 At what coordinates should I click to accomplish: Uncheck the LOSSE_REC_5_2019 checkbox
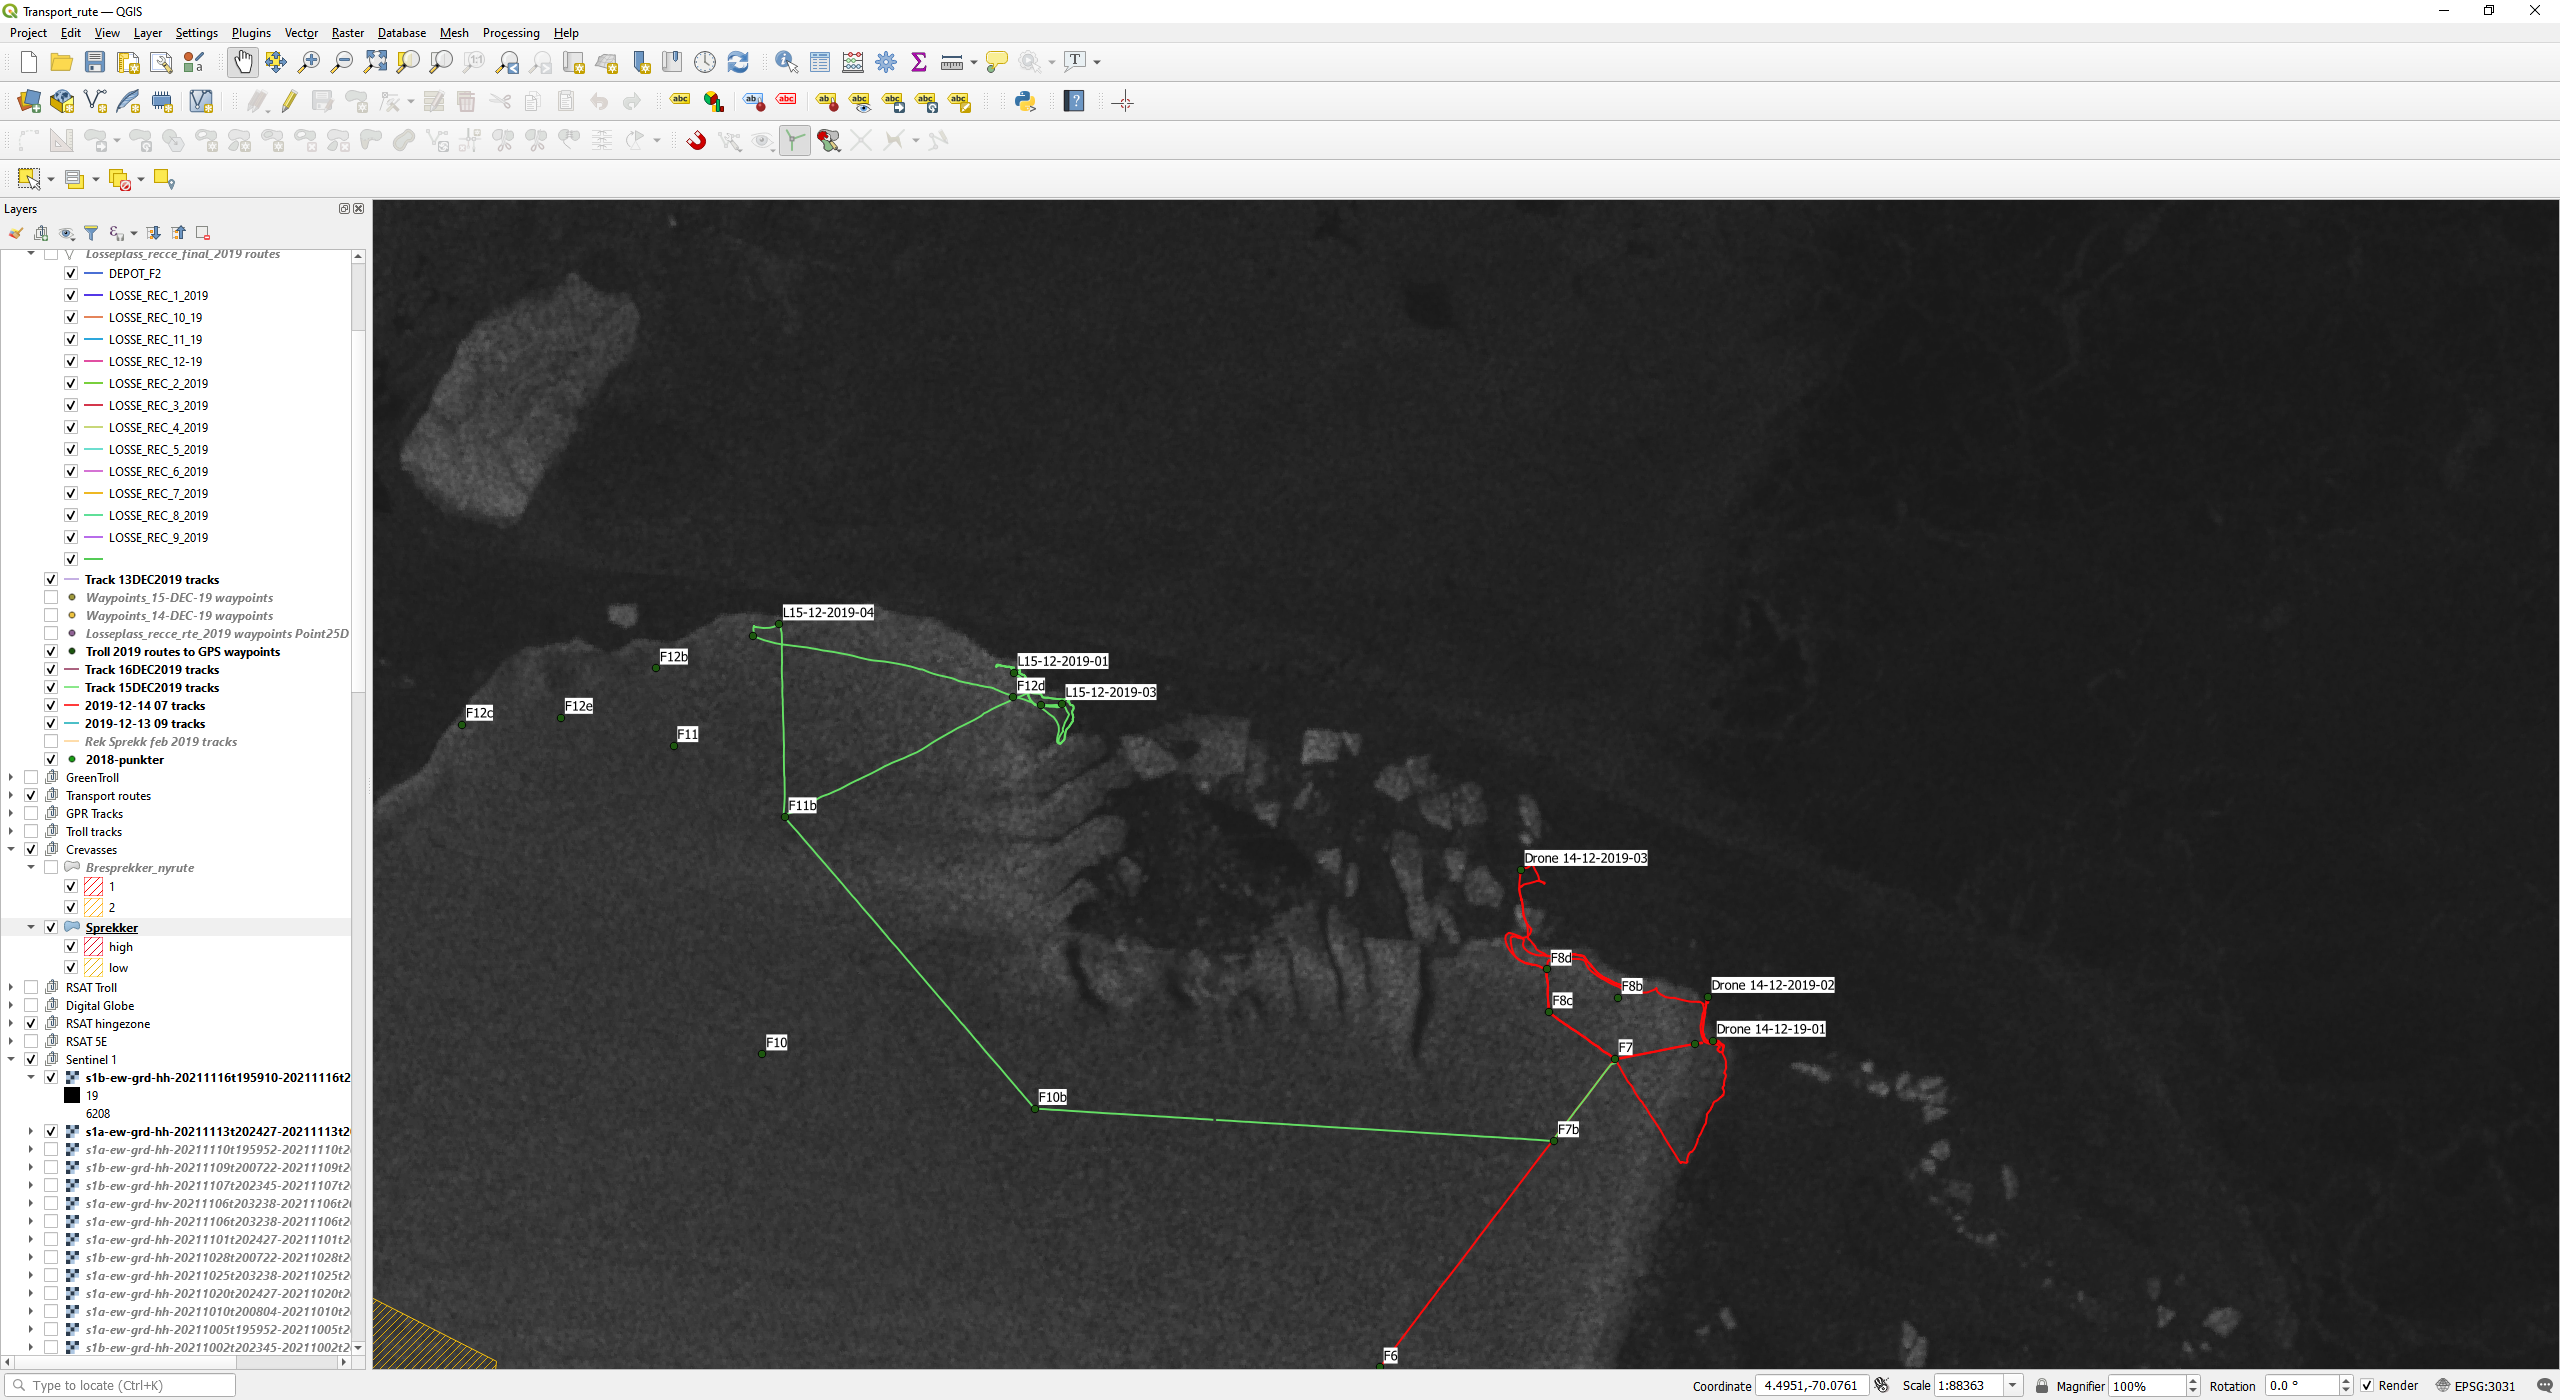[x=71, y=449]
